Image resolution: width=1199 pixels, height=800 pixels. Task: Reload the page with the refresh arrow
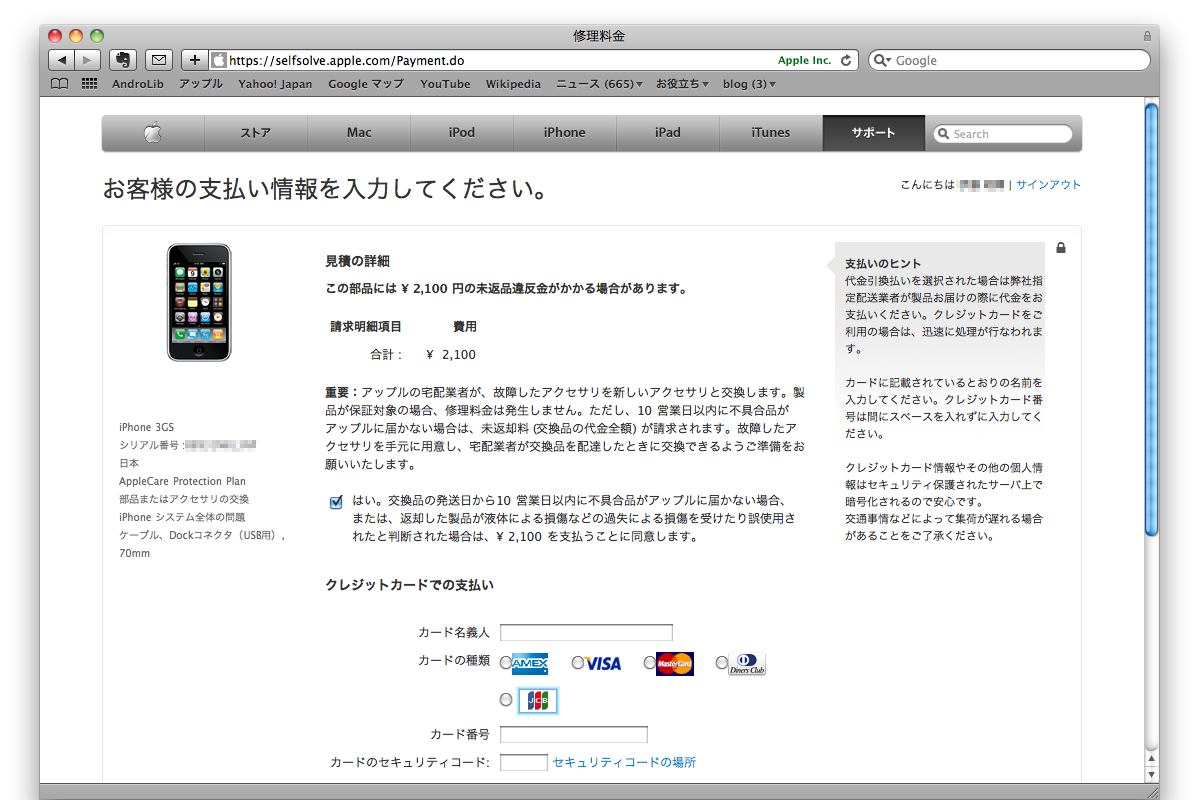click(846, 60)
